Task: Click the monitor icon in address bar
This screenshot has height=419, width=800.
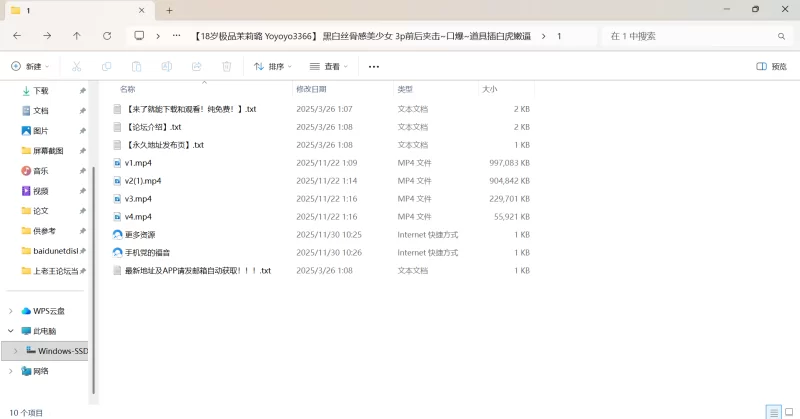Action: pyautogui.click(x=139, y=36)
